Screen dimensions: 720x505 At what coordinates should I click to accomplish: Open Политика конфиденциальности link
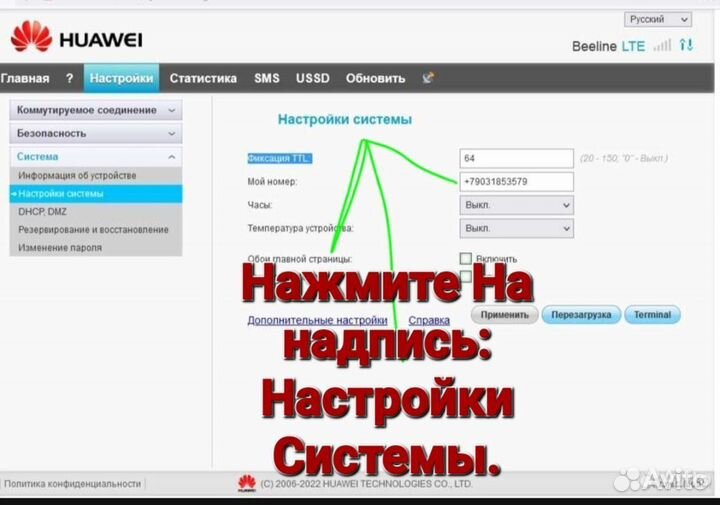coord(73,484)
